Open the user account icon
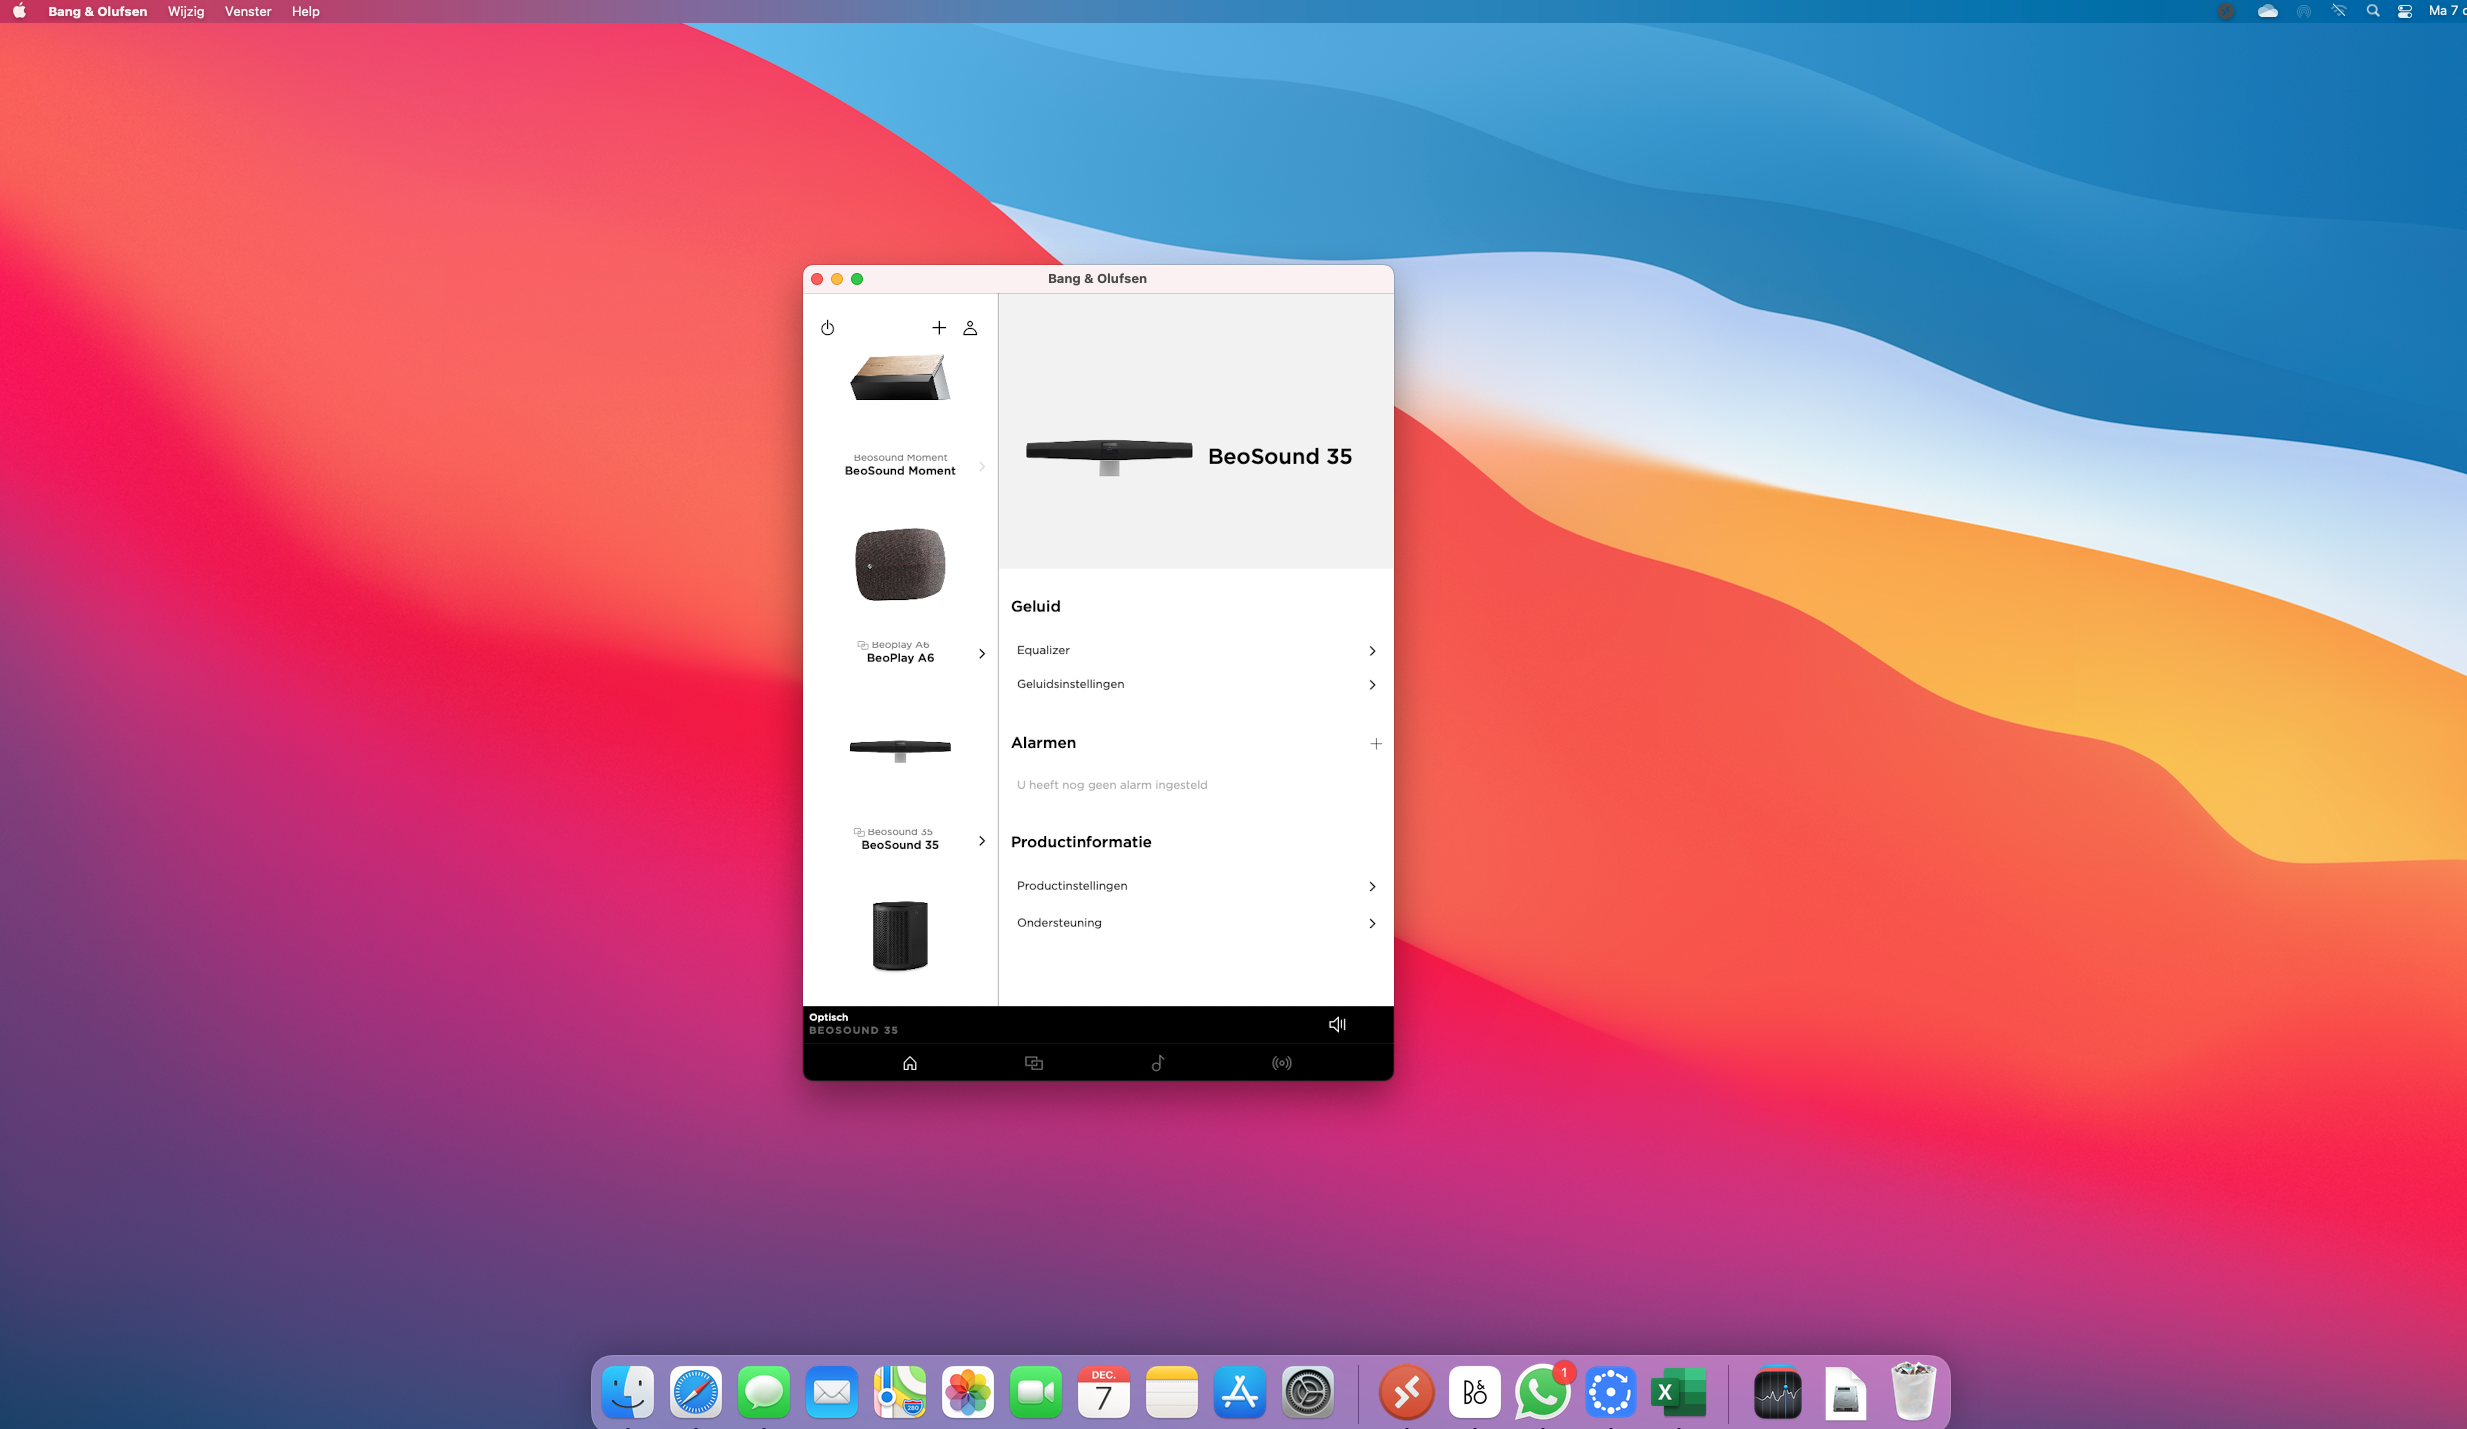Viewport: 2467px width, 1429px height. (969, 328)
